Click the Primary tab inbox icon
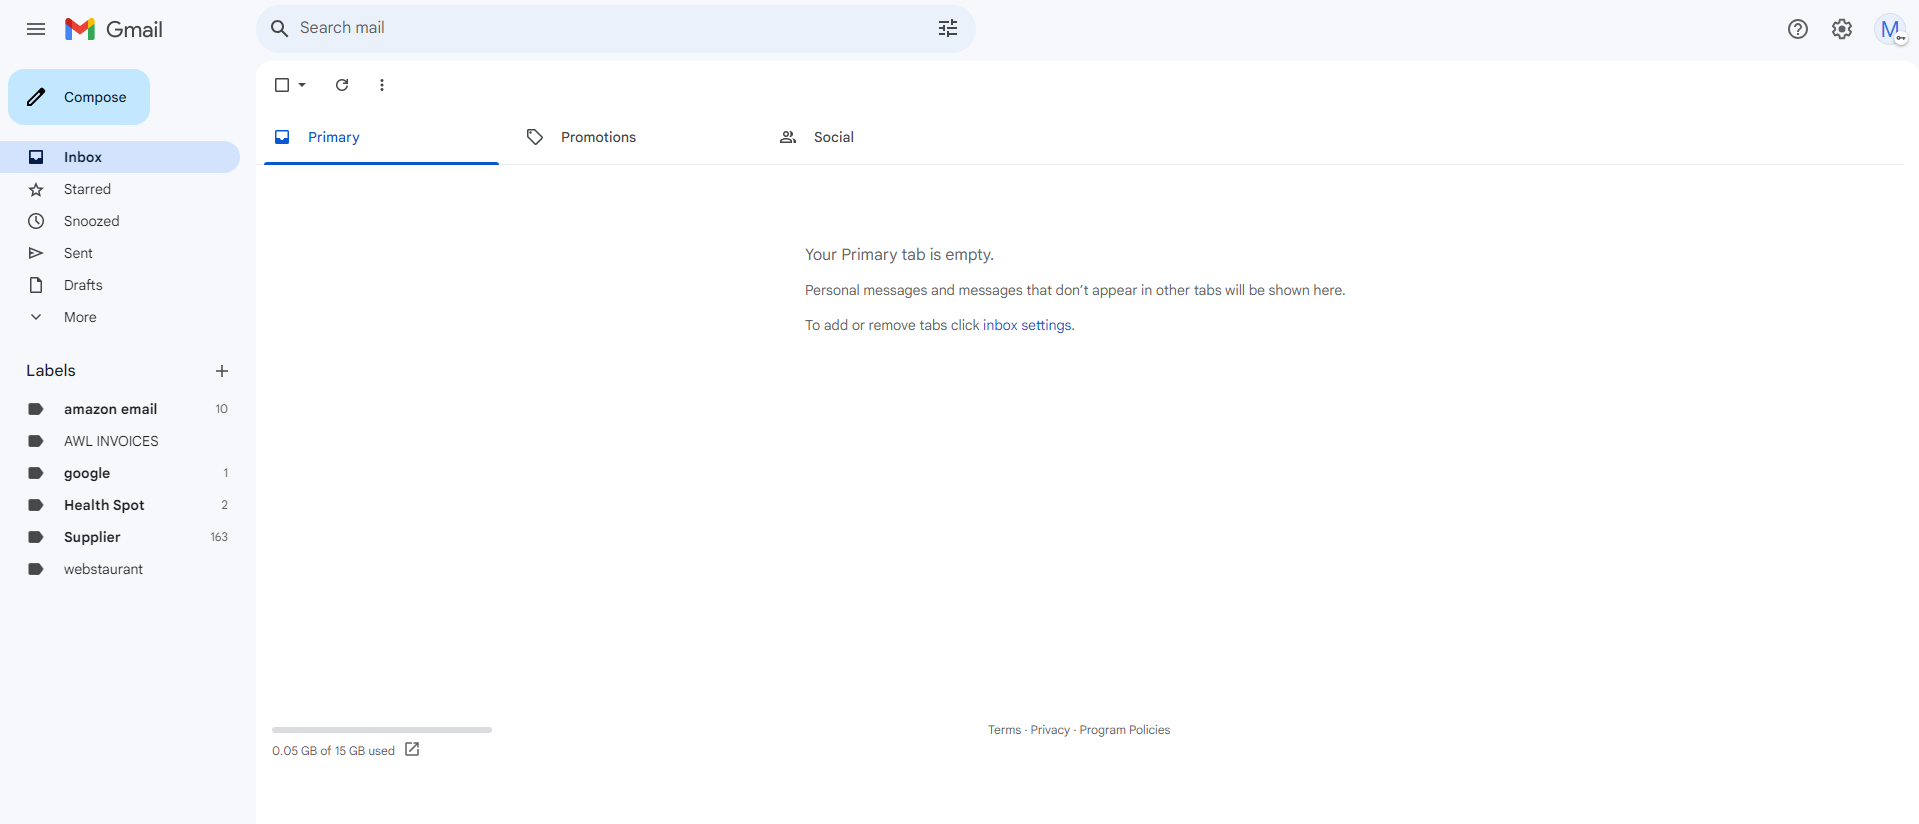The height and width of the screenshot is (824, 1919). coord(282,137)
